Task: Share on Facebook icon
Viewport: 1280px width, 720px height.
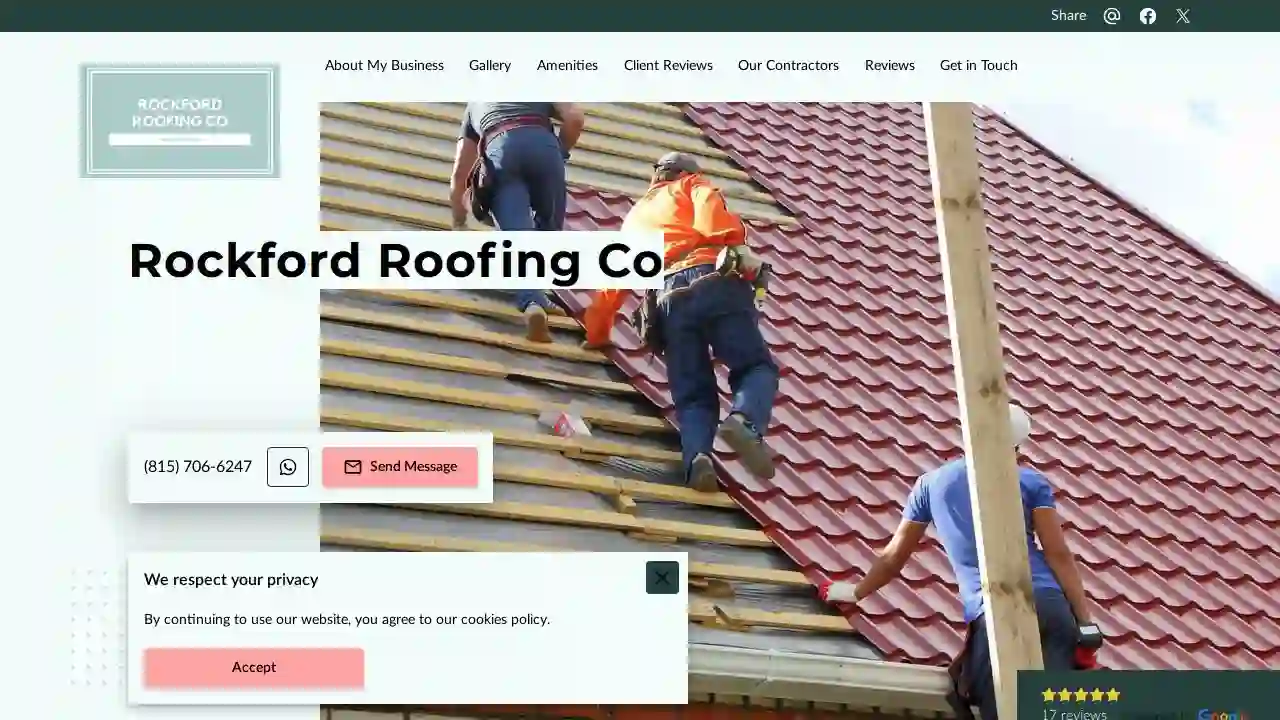Action: click(x=1148, y=16)
